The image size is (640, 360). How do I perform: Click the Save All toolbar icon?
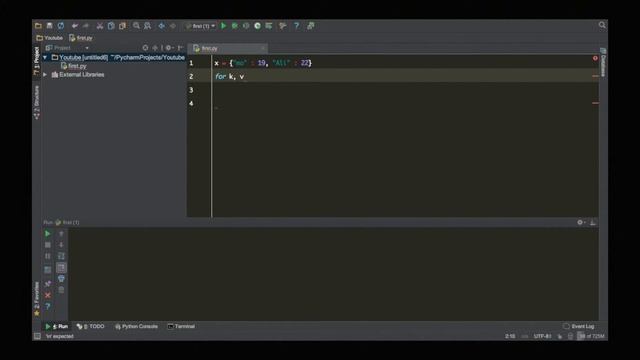49,26
